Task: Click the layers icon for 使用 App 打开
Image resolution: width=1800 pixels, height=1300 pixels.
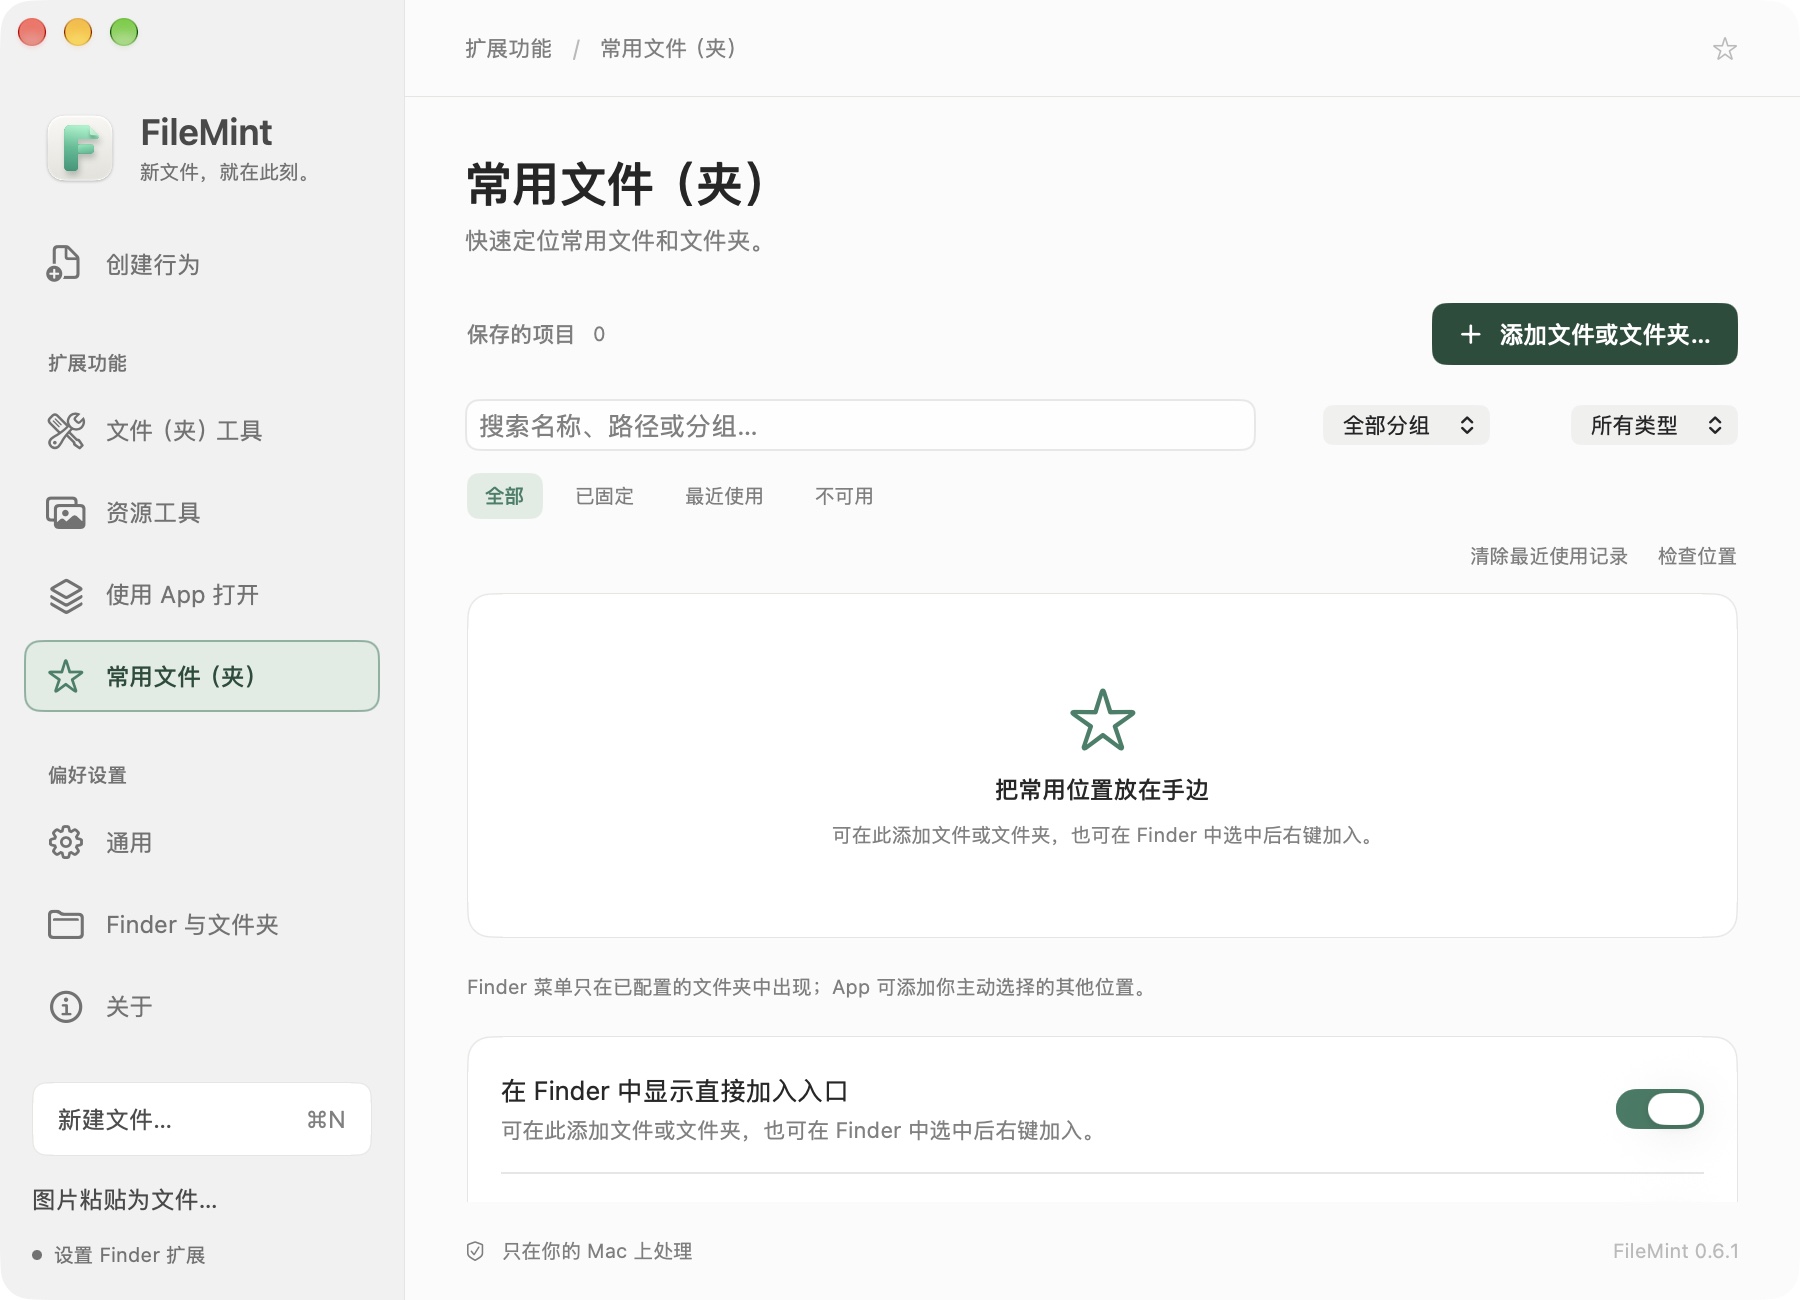Action: coord(66,595)
